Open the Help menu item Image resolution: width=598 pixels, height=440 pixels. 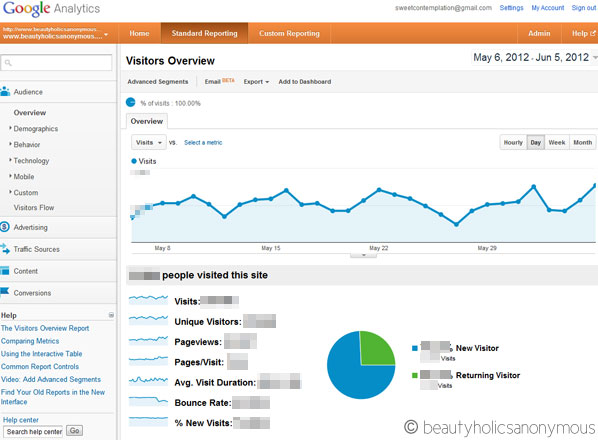583,33
